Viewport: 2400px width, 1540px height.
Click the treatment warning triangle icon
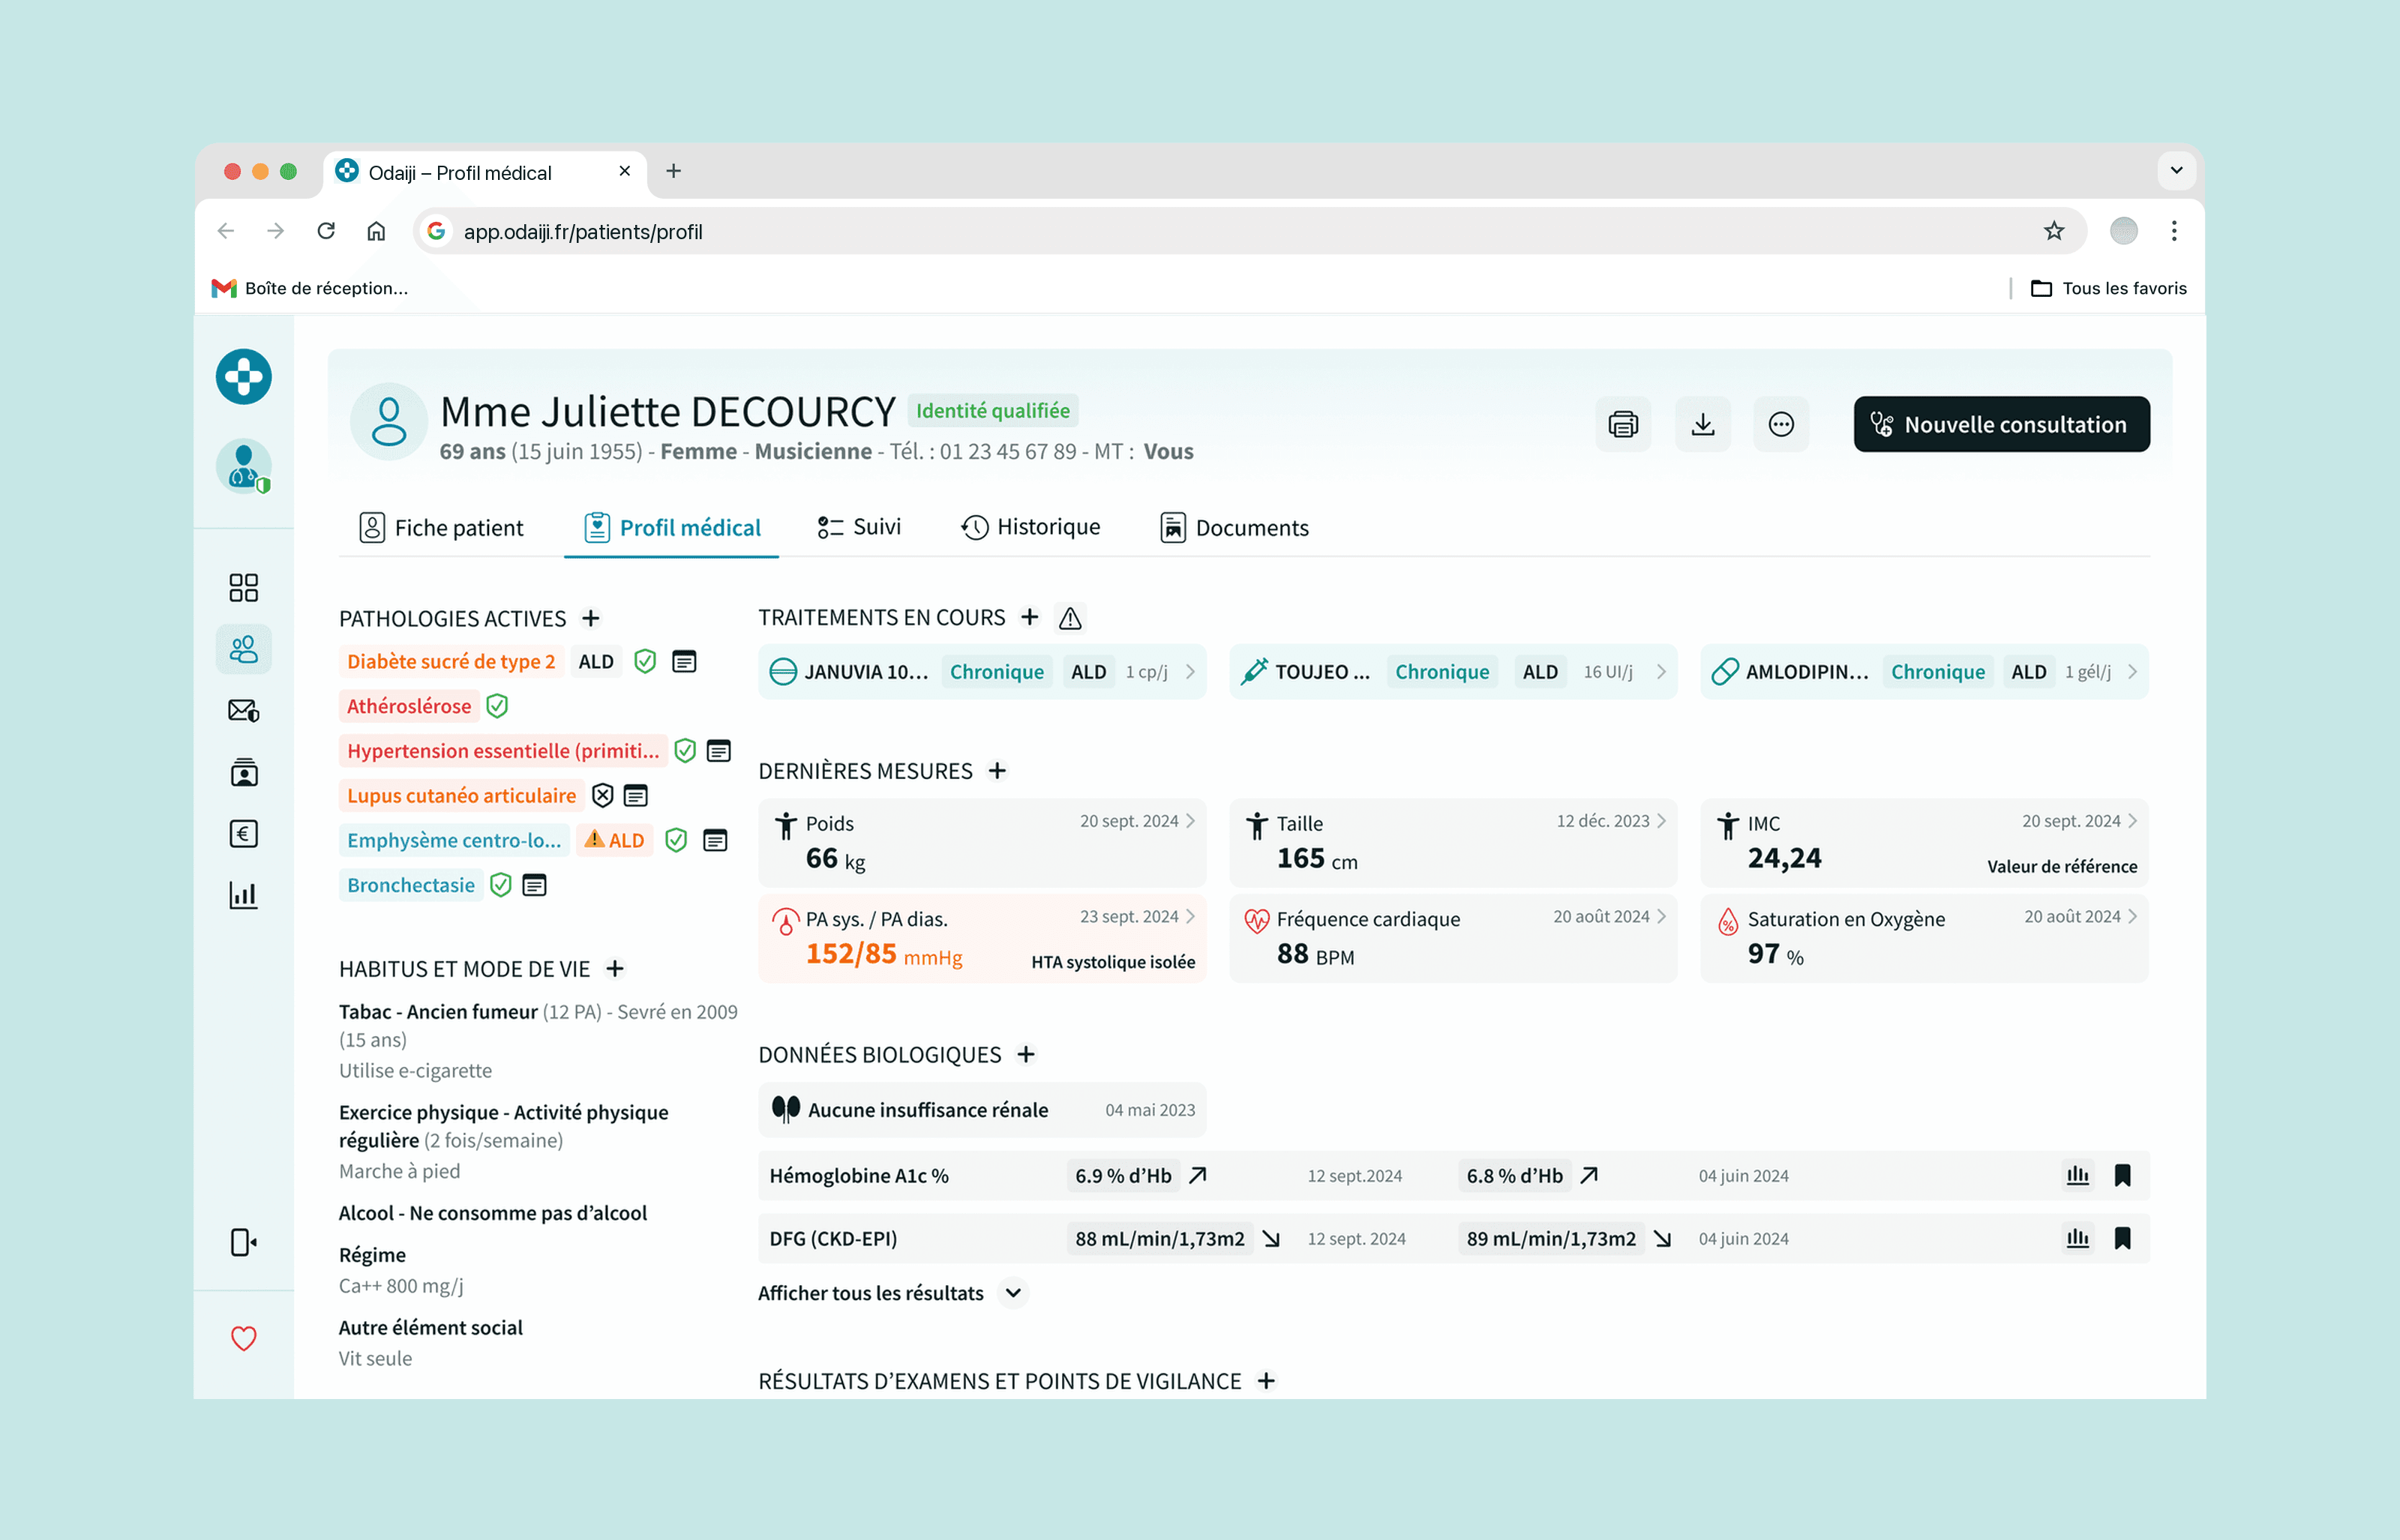coord(1070,618)
